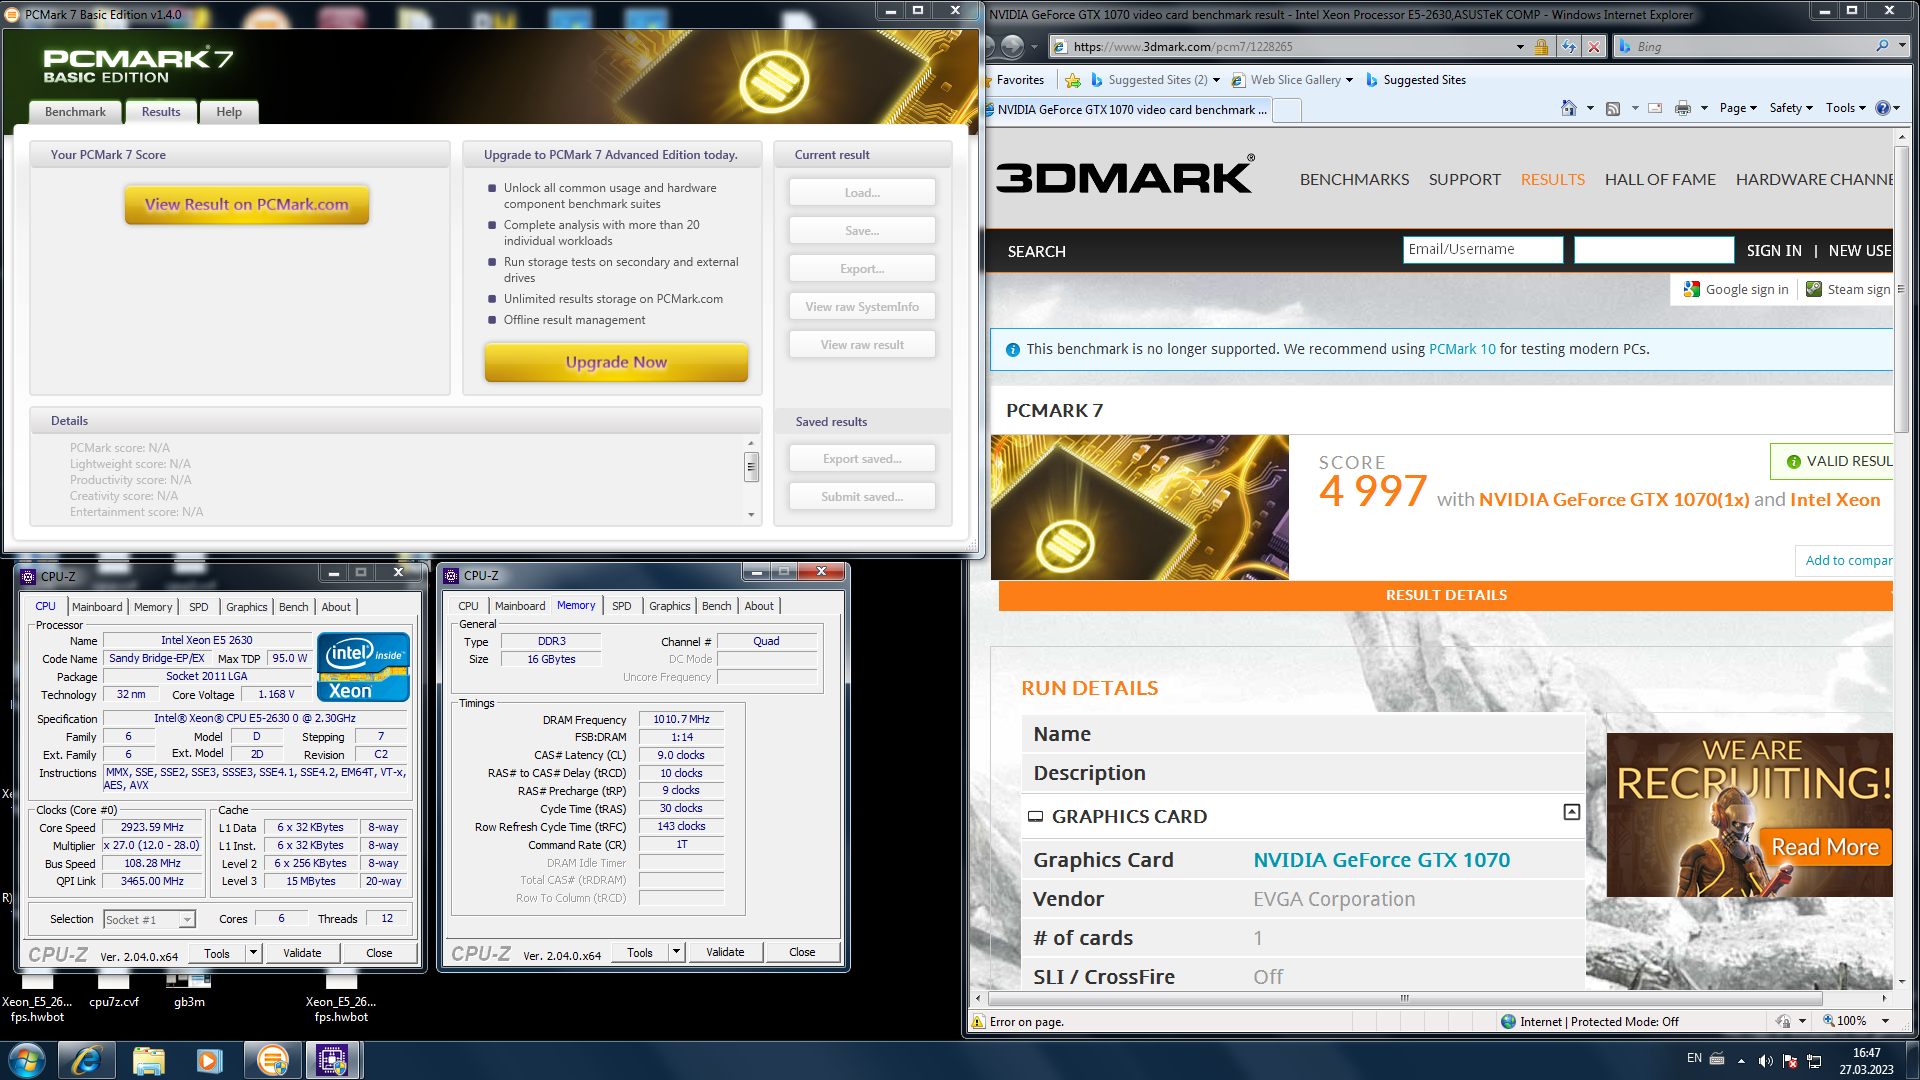Click the NVIDIA GeForce GTX 1070 graphics card link

click(1381, 860)
